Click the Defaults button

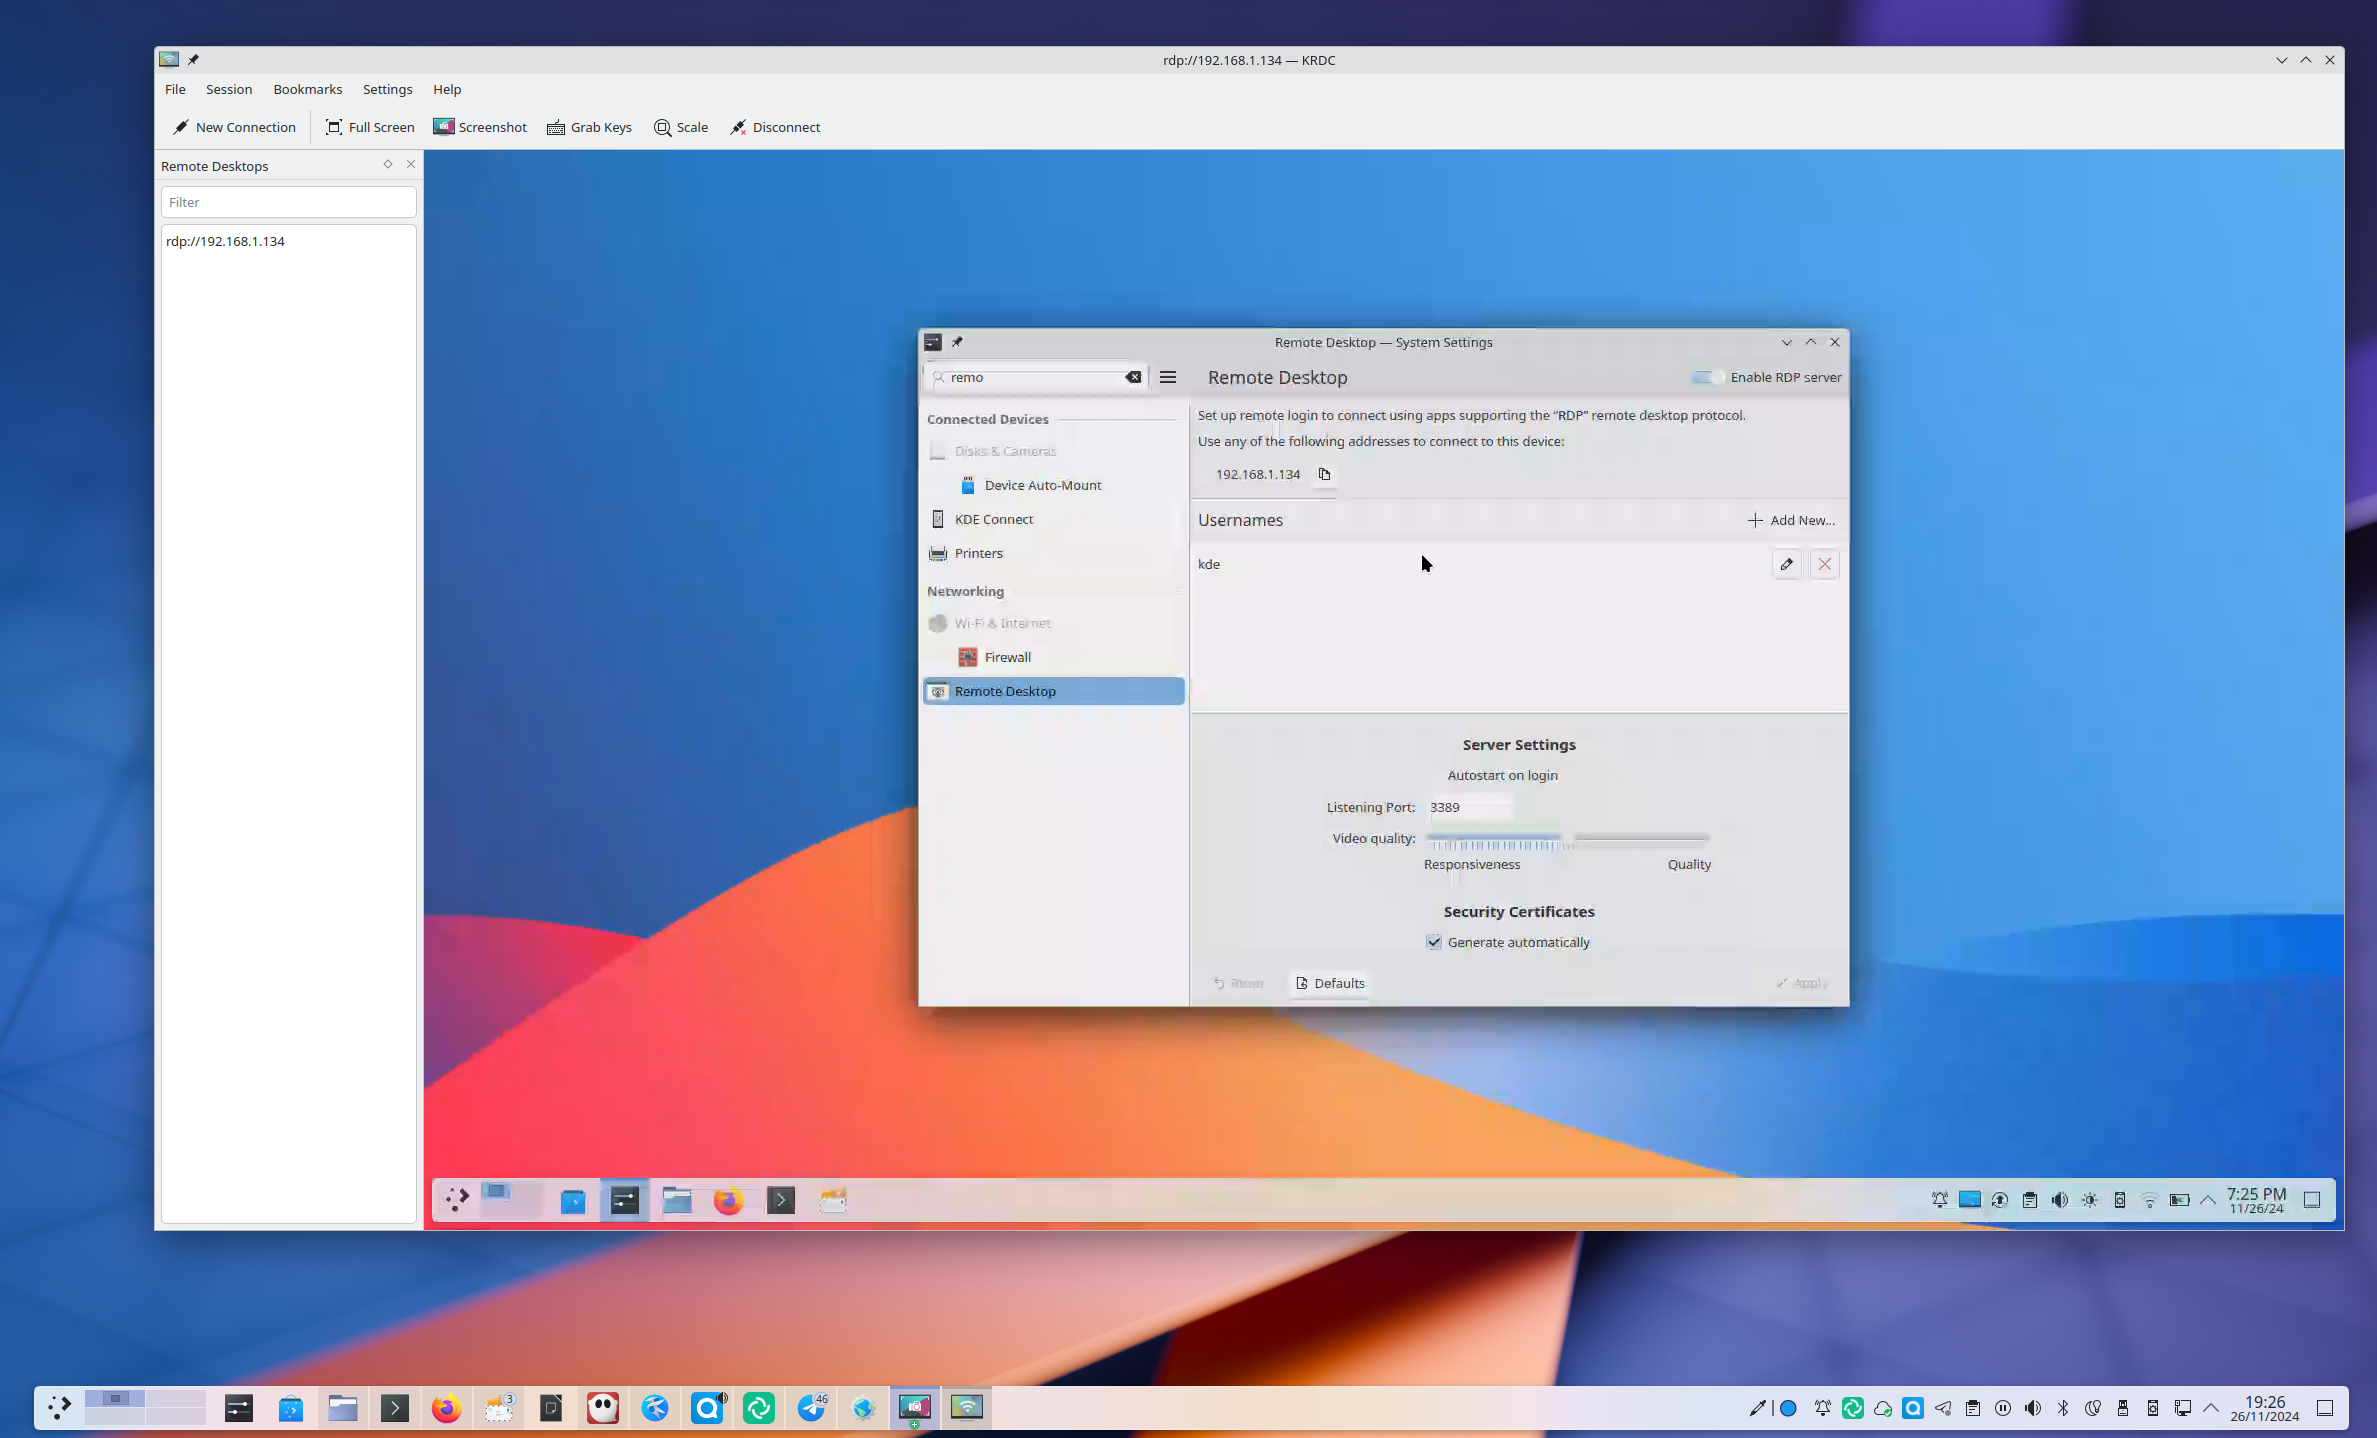pyautogui.click(x=1329, y=983)
